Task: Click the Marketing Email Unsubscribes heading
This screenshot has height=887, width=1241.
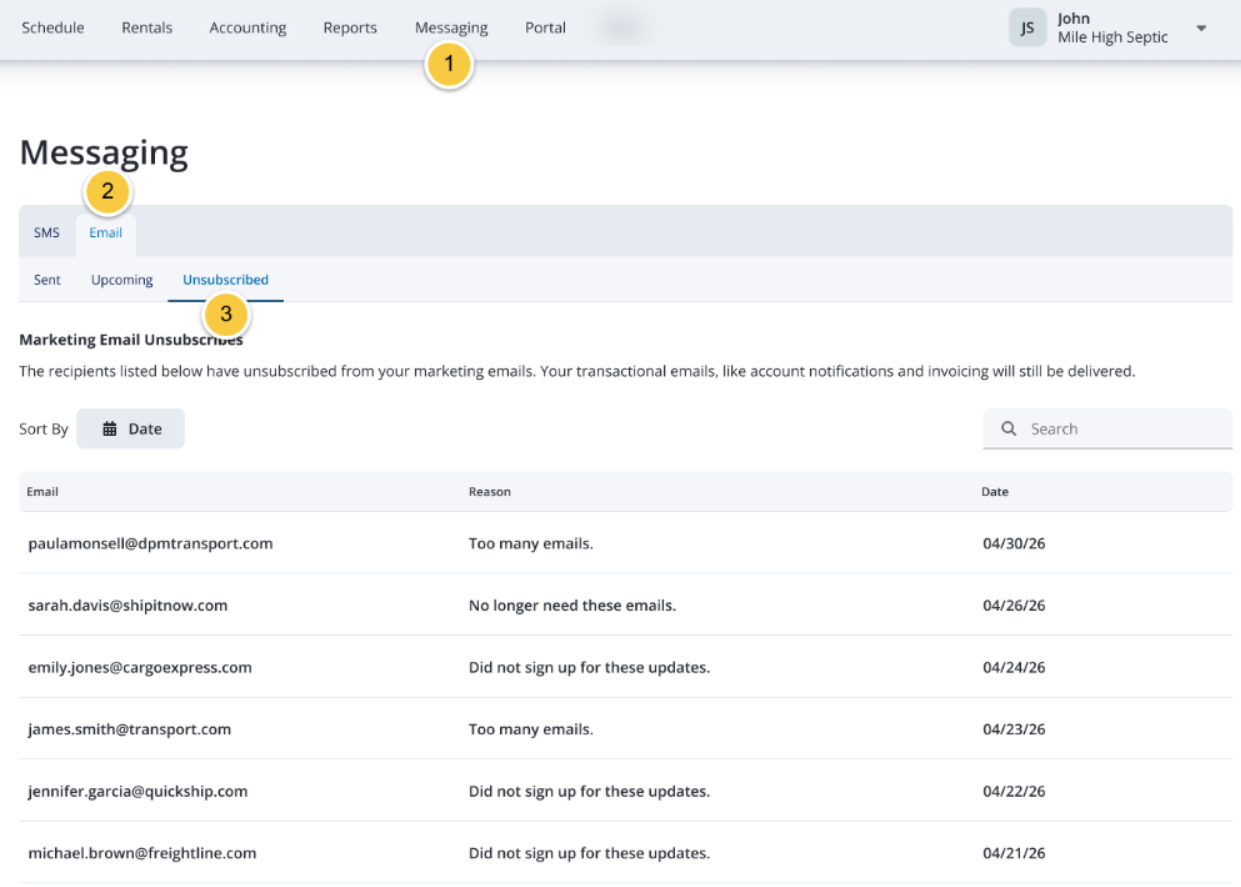Action: point(131,340)
